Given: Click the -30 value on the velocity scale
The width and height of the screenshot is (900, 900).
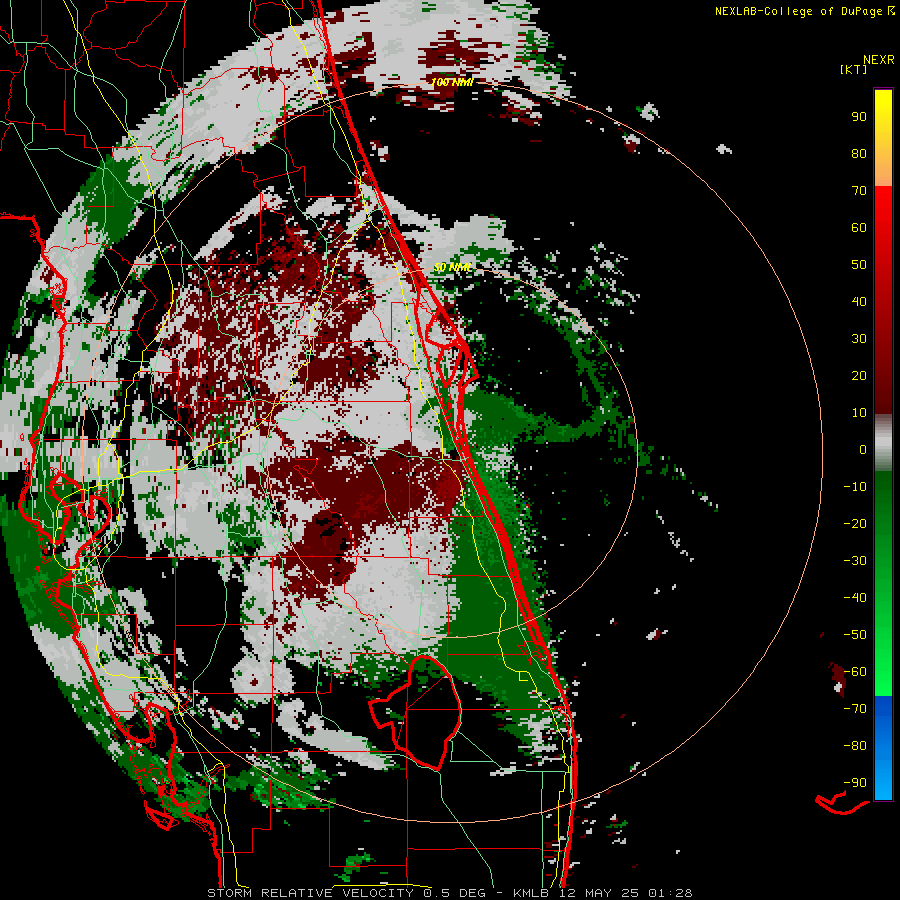Looking at the screenshot, I should coord(855,561).
